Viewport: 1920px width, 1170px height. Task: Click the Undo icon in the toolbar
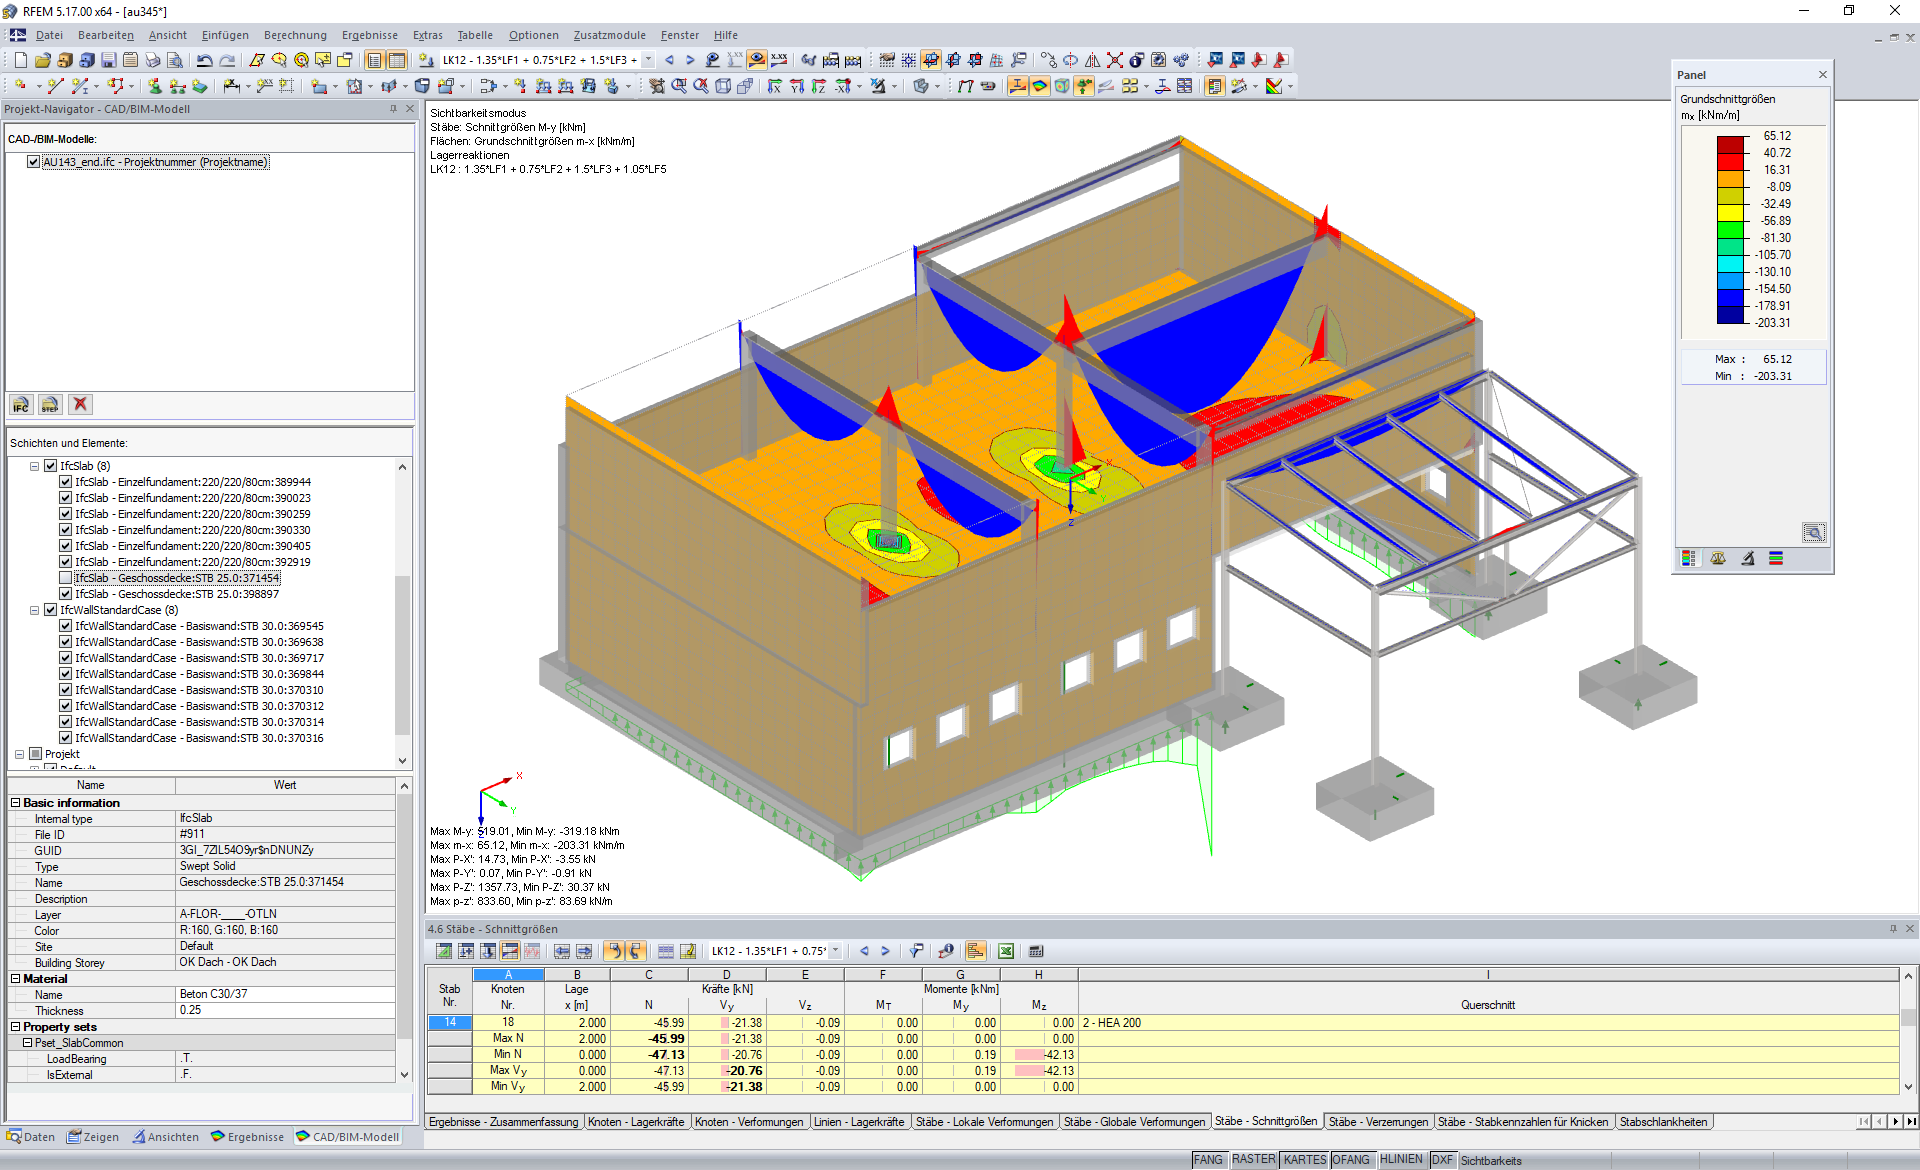coord(207,60)
